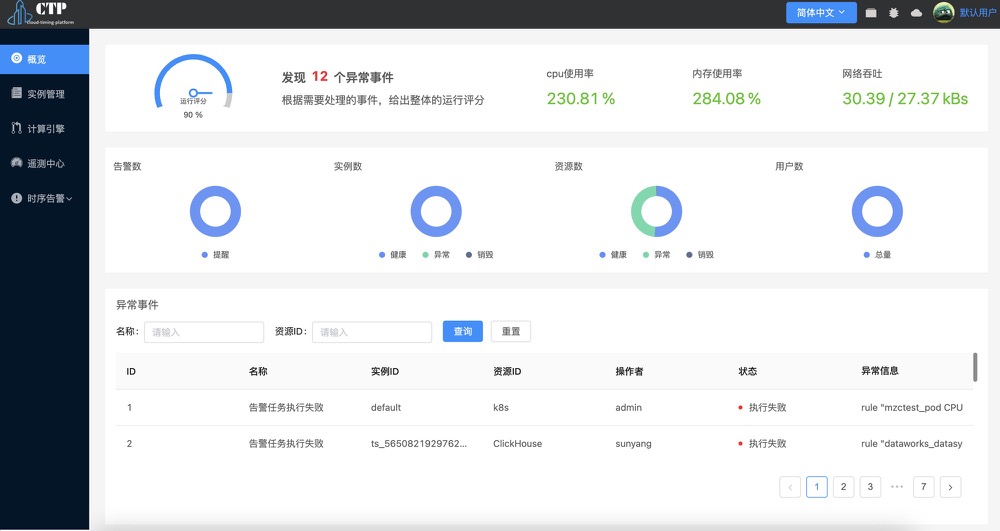
Task: Jump to page 7 in pagination
Action: coord(923,487)
